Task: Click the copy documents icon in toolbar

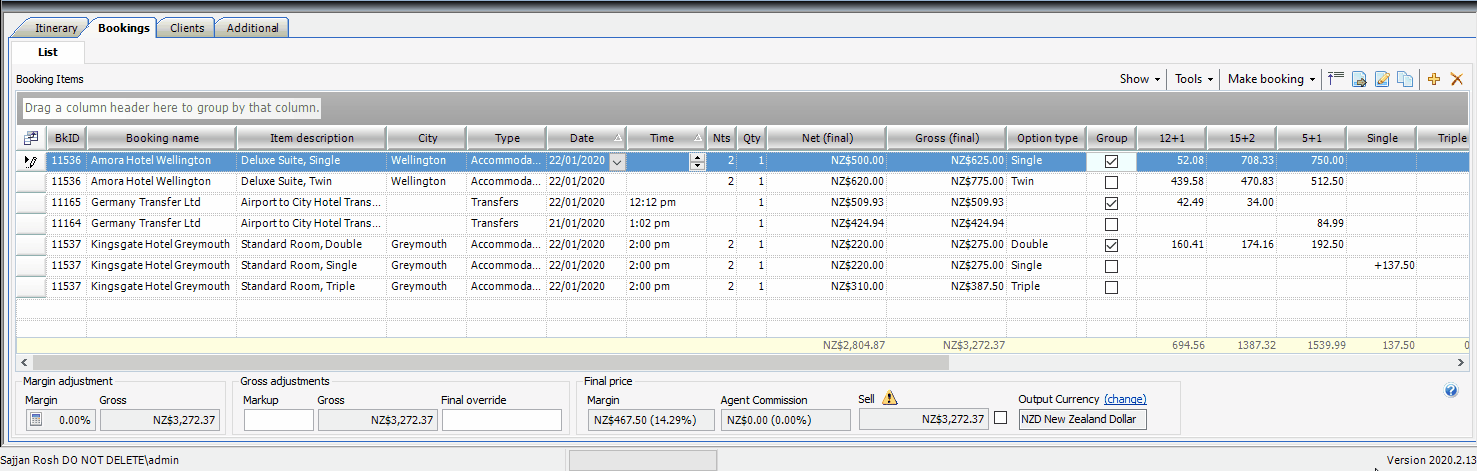Action: [1405, 79]
